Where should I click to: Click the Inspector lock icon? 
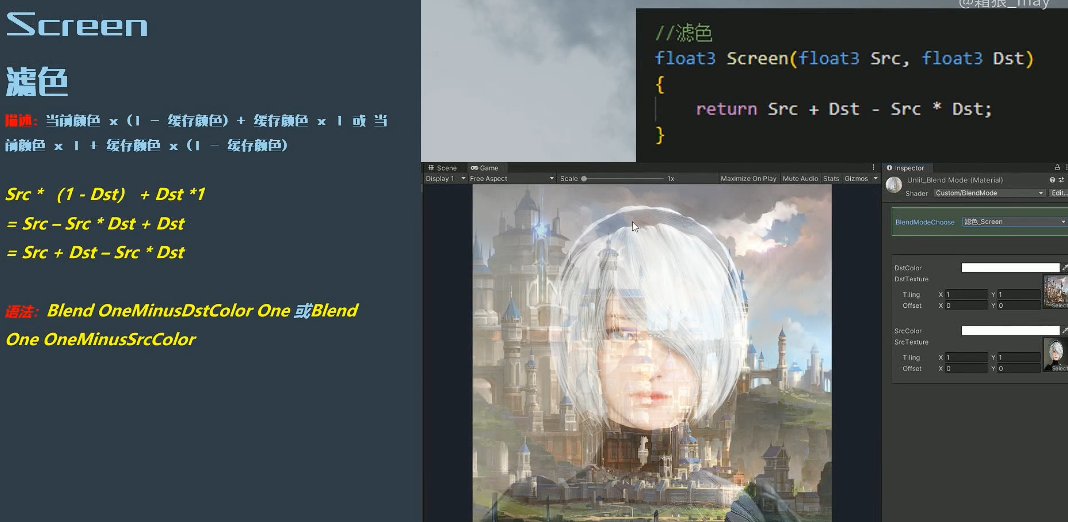(x=1057, y=168)
